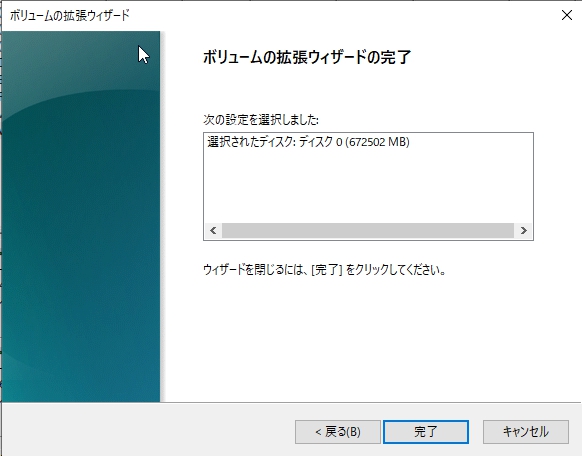Viewport: 582px width, 456px height.
Task: Cancel the wizard with キャンセル button
Action: pyautogui.click(x=526, y=432)
